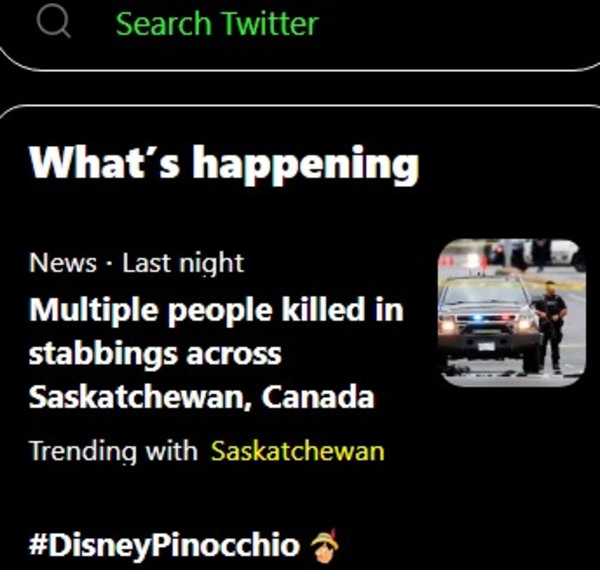
Task: Click the word "happening" in the panel title
Action: click(x=305, y=162)
